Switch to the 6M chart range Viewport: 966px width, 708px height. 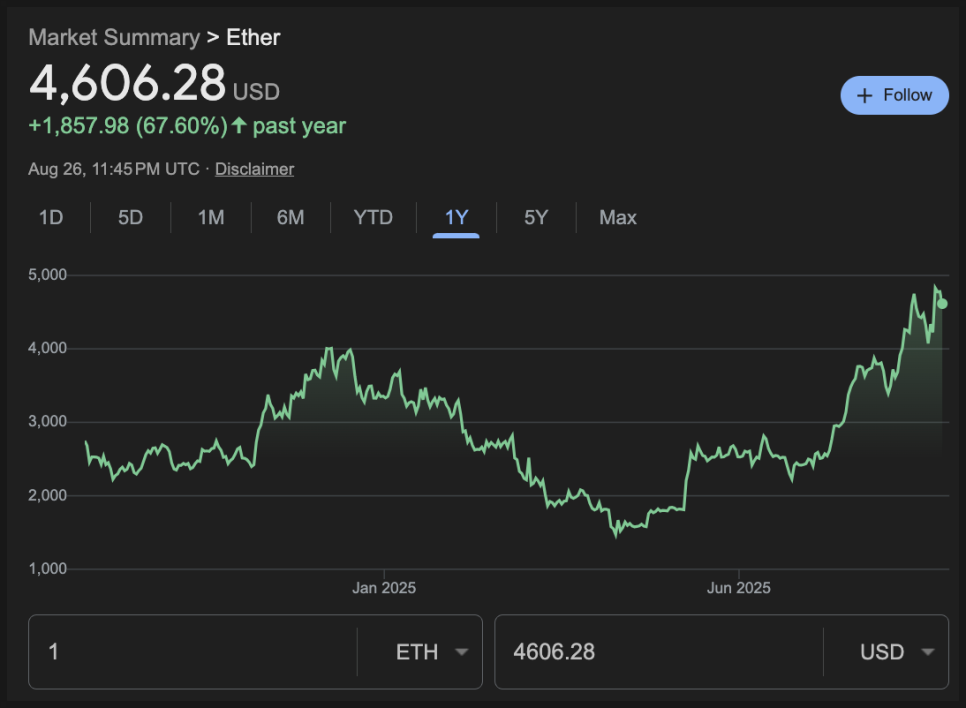click(290, 218)
